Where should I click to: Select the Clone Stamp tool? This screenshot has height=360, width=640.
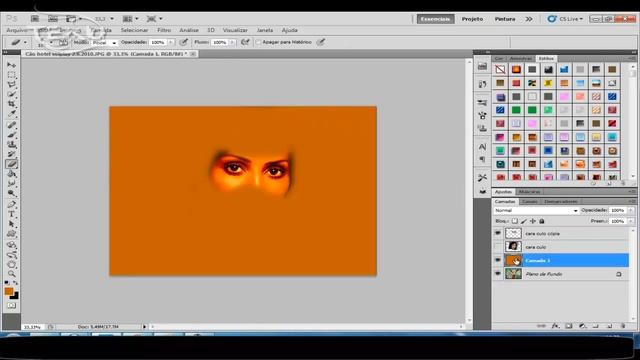11,144
